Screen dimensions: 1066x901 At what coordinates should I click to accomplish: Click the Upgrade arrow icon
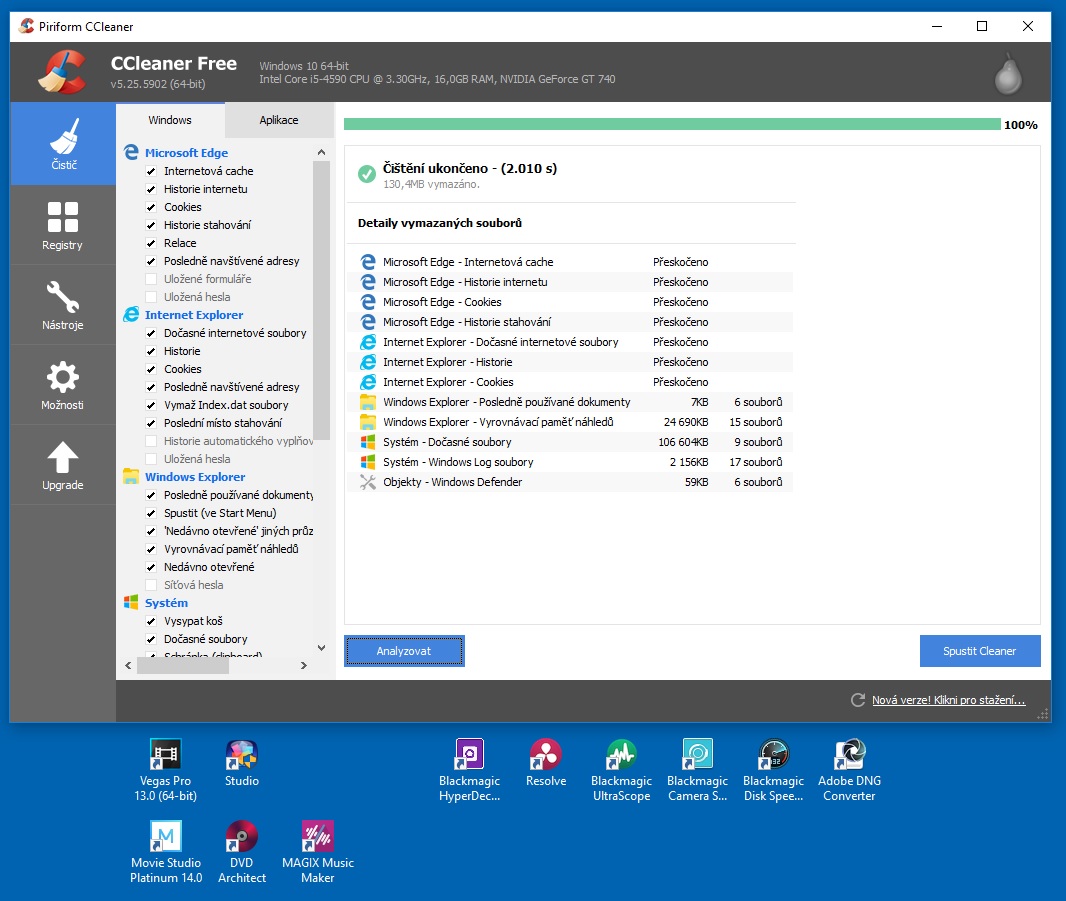coord(62,458)
